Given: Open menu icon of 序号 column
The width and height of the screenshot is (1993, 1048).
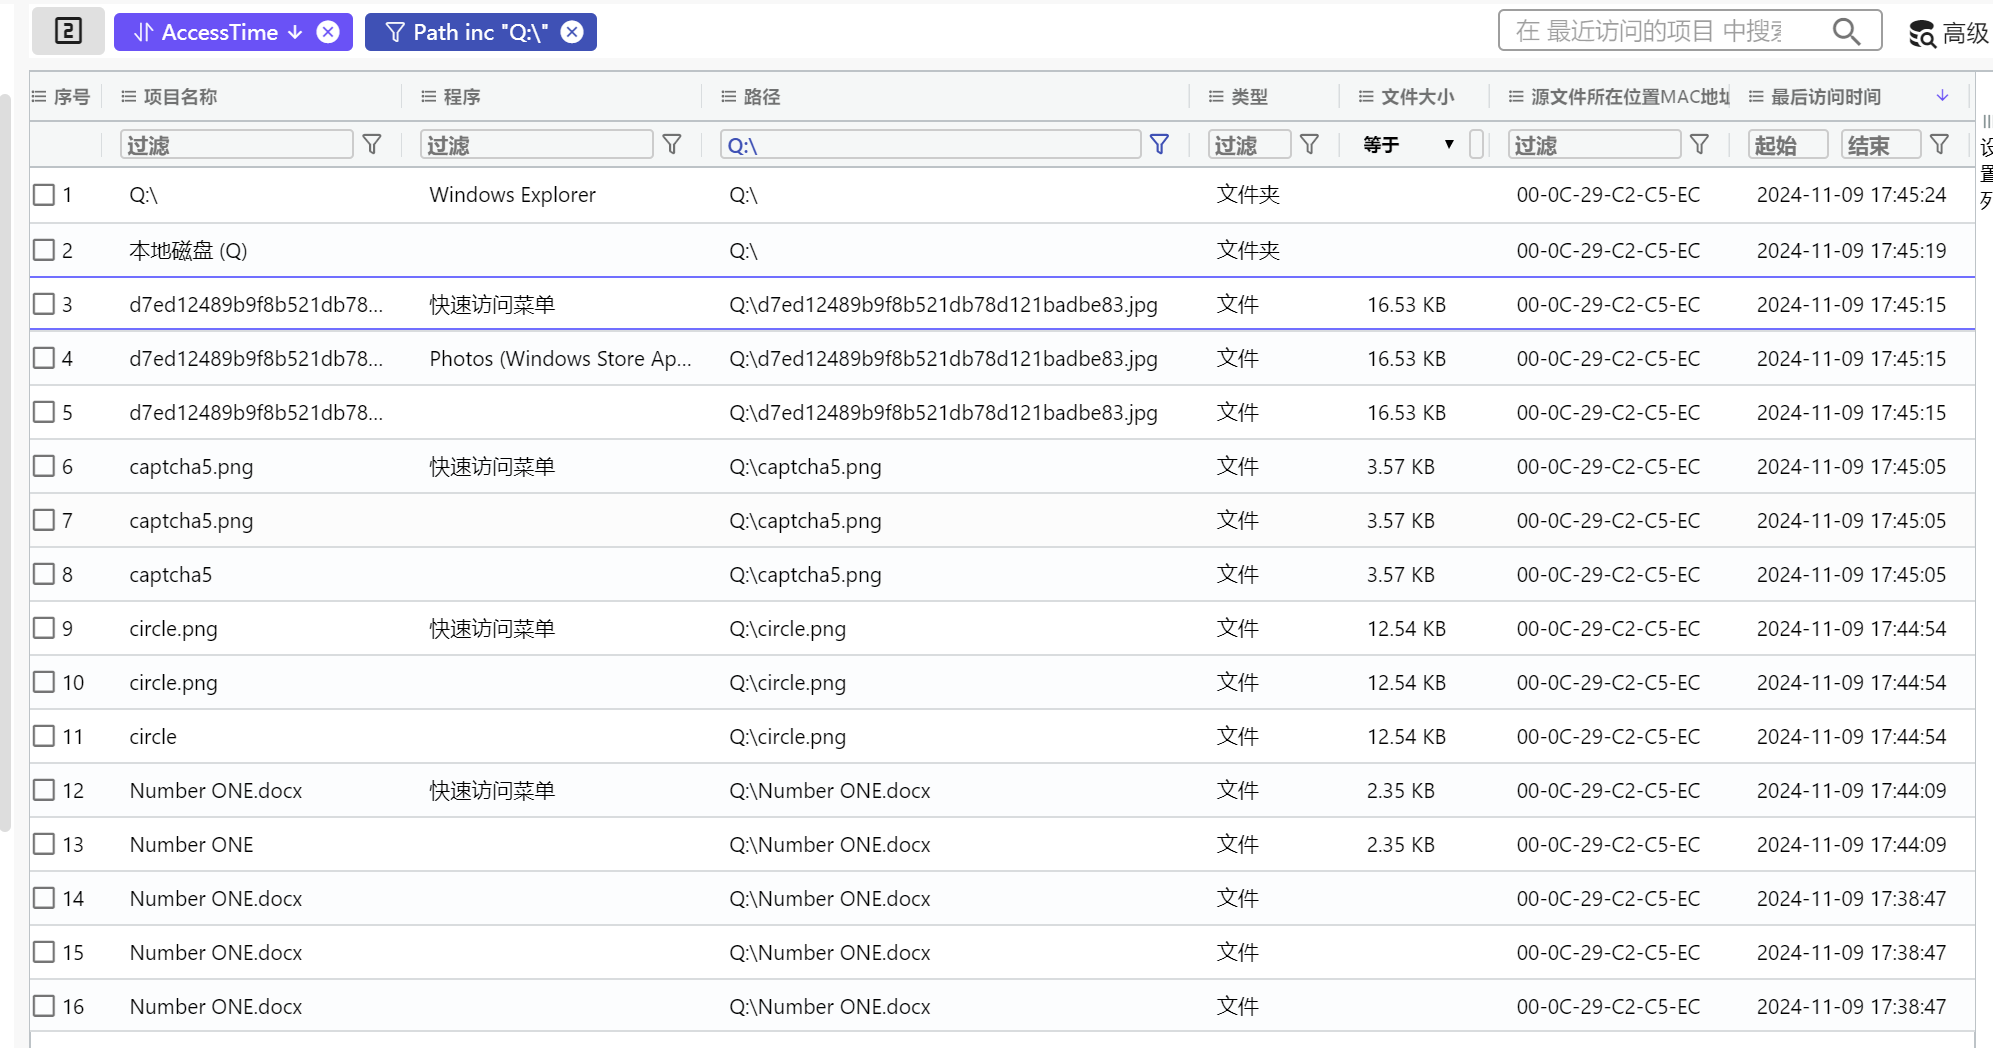Looking at the screenshot, I should pyautogui.click(x=39, y=97).
